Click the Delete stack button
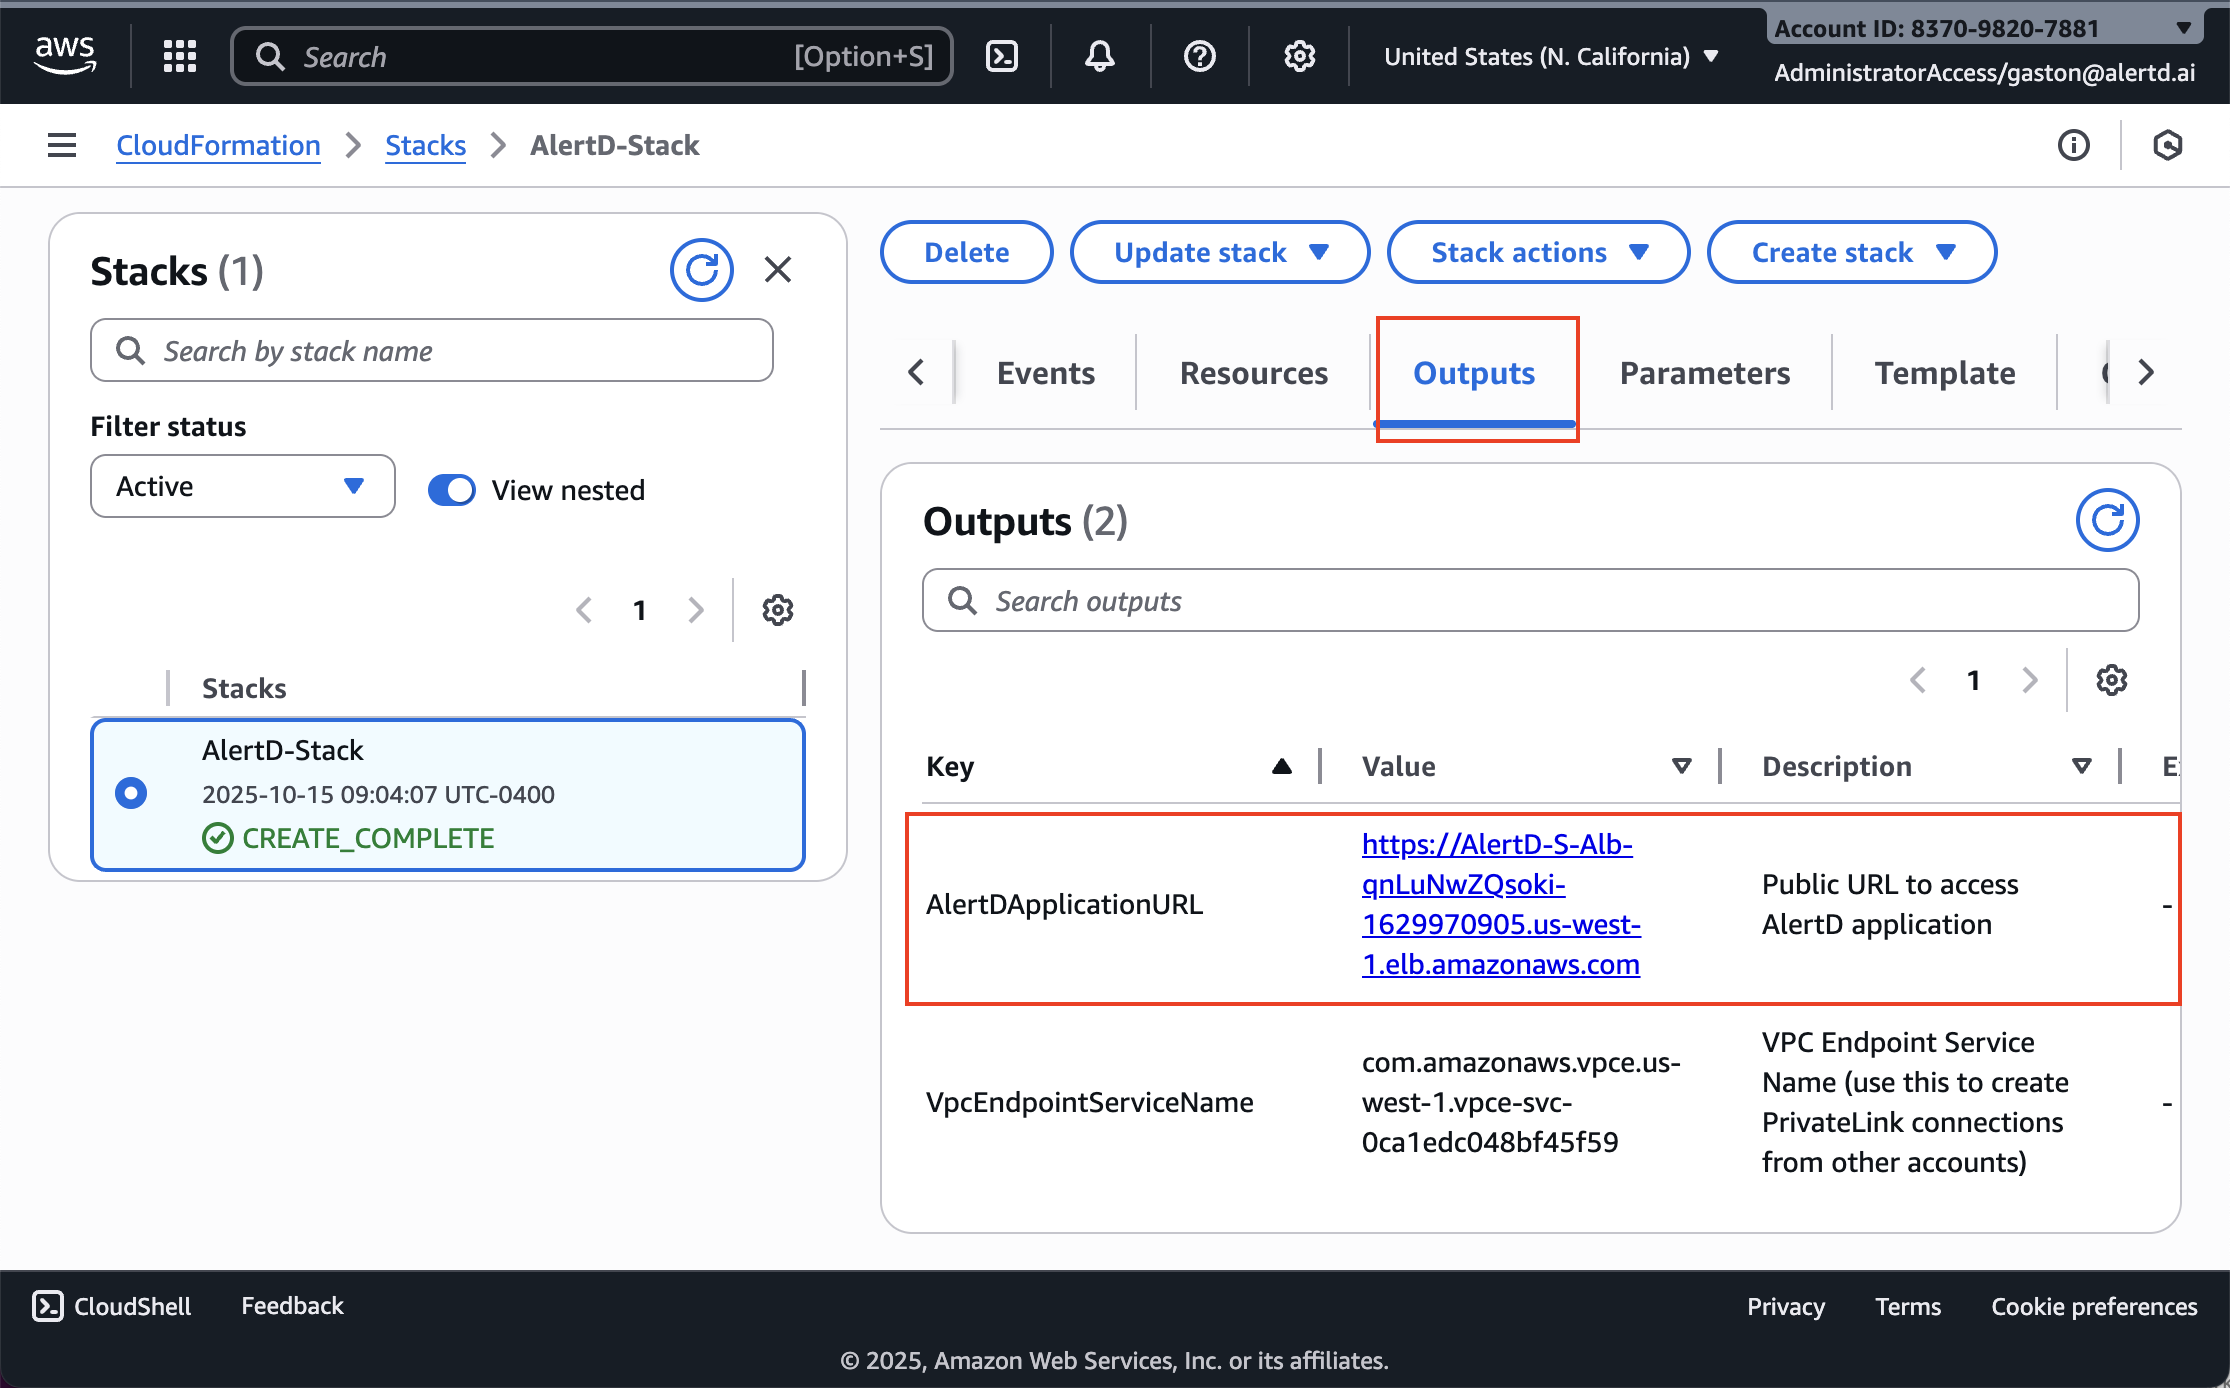2230x1388 pixels. (965, 252)
